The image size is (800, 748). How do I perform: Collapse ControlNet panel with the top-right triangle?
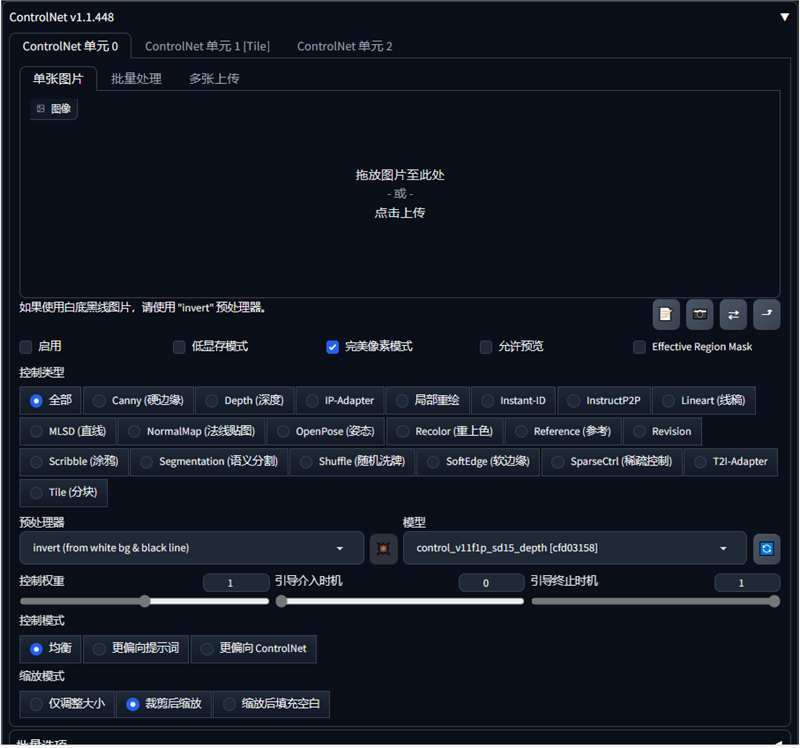coord(784,16)
